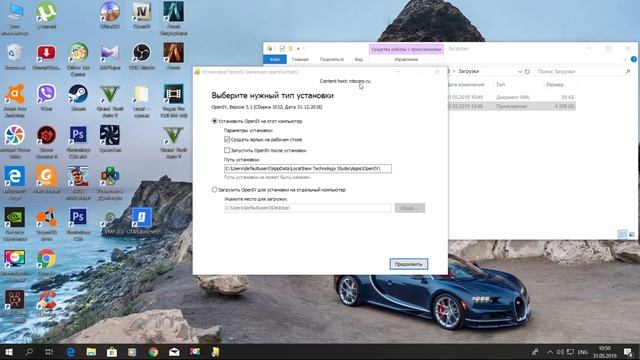Open the Вид tab in the Explorer window
This screenshot has width=640, height=360.
tap(358, 60)
